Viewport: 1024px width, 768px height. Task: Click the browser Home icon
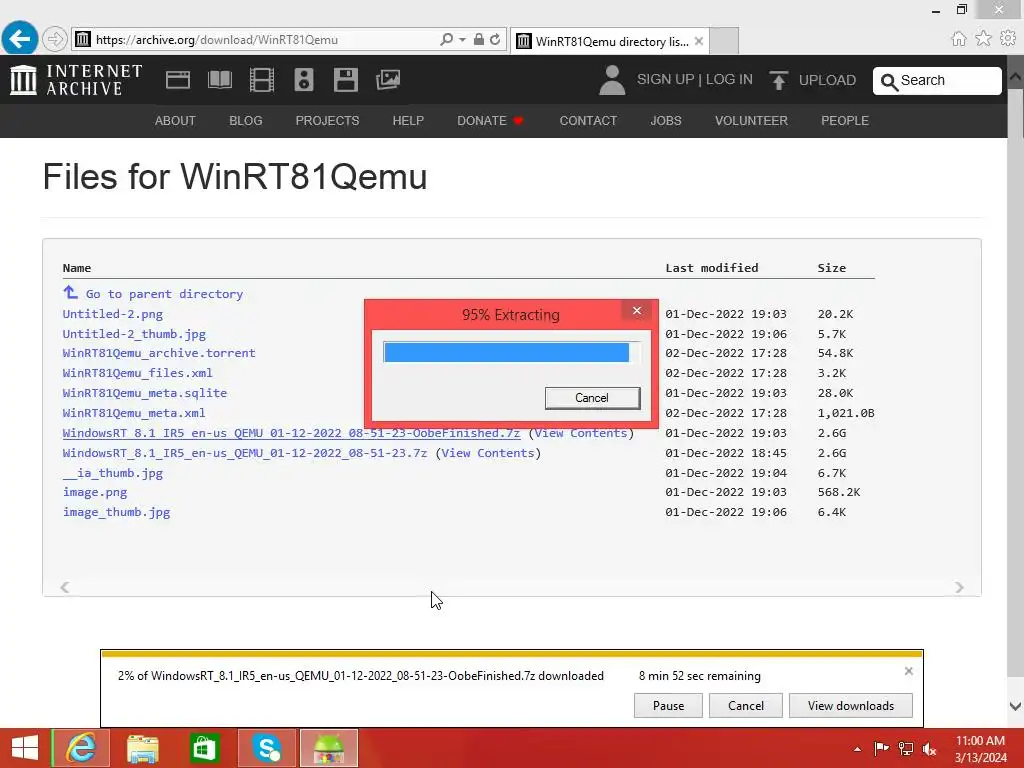tap(958, 39)
